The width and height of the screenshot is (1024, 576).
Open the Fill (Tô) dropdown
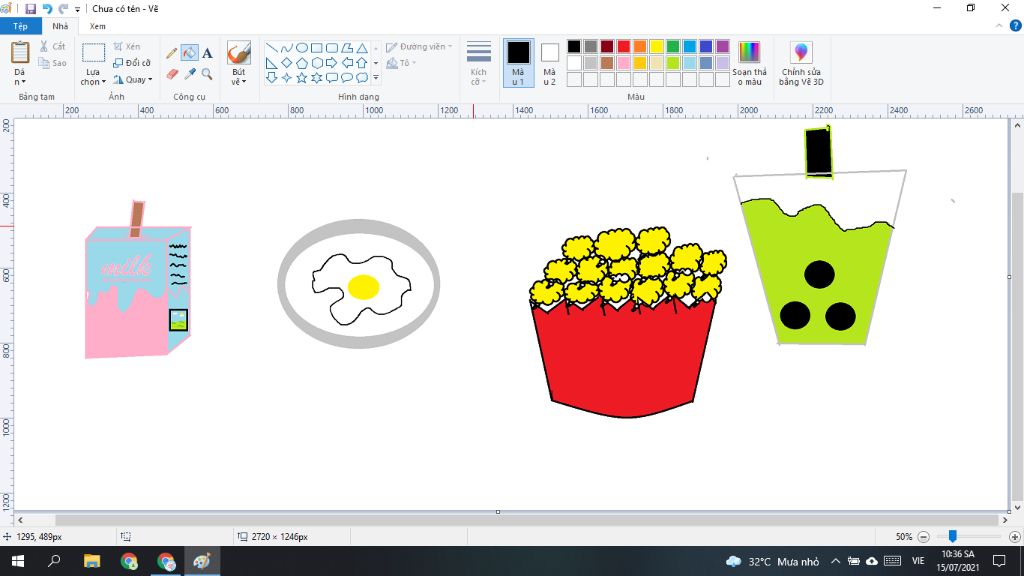pos(401,63)
